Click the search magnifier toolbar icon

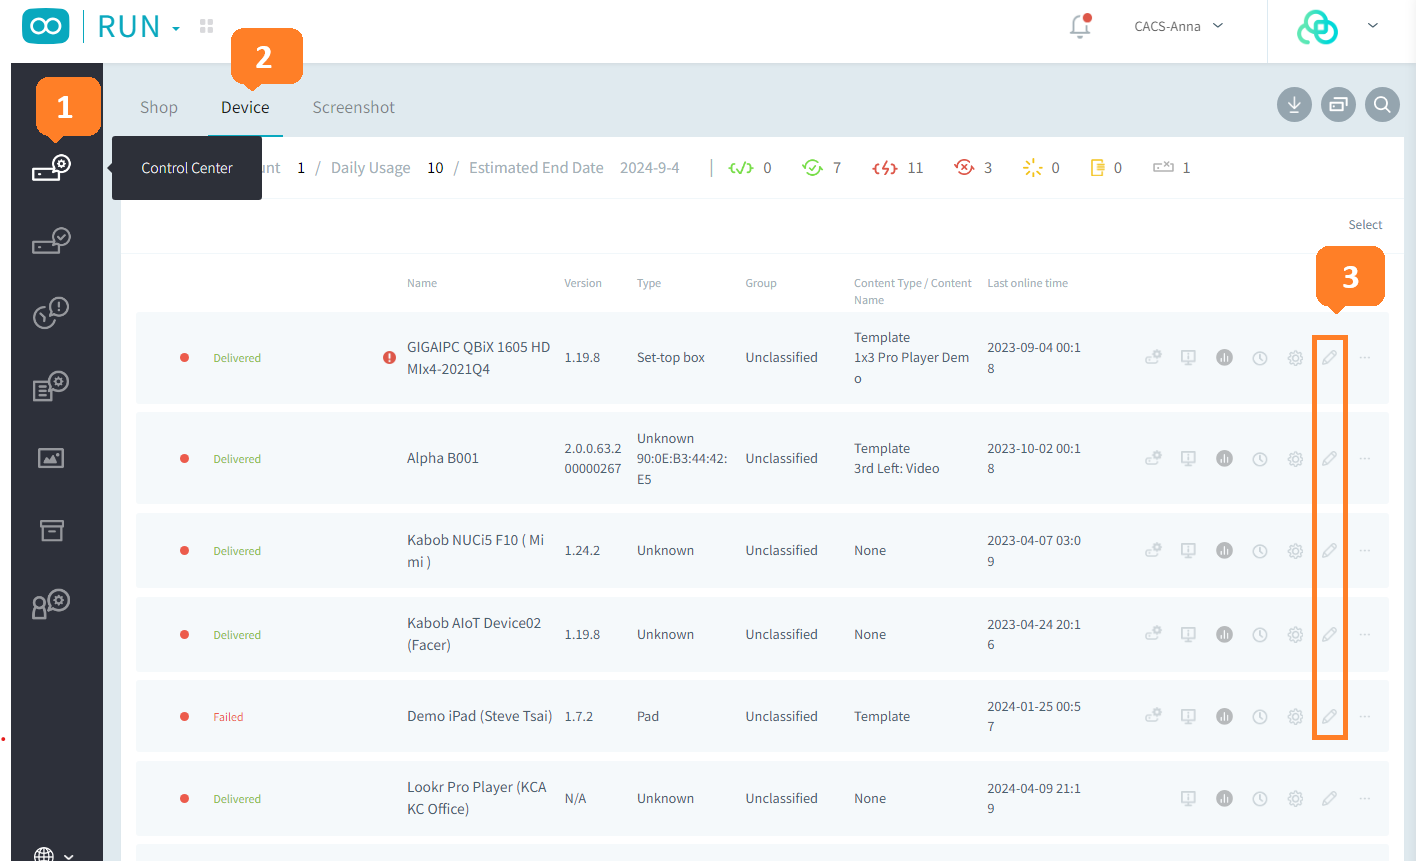point(1382,104)
